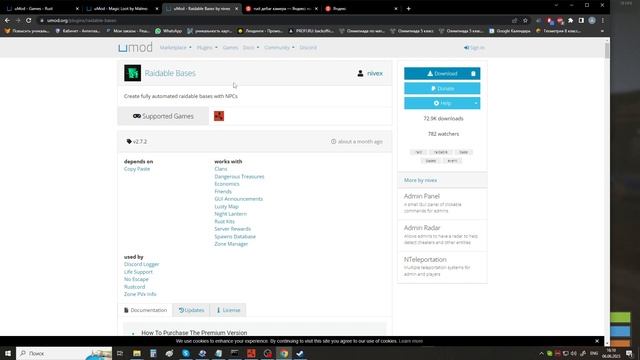Viewport: 640px width, 360px height.
Task: Open the Copy Paste dependency link
Action: coord(137,169)
